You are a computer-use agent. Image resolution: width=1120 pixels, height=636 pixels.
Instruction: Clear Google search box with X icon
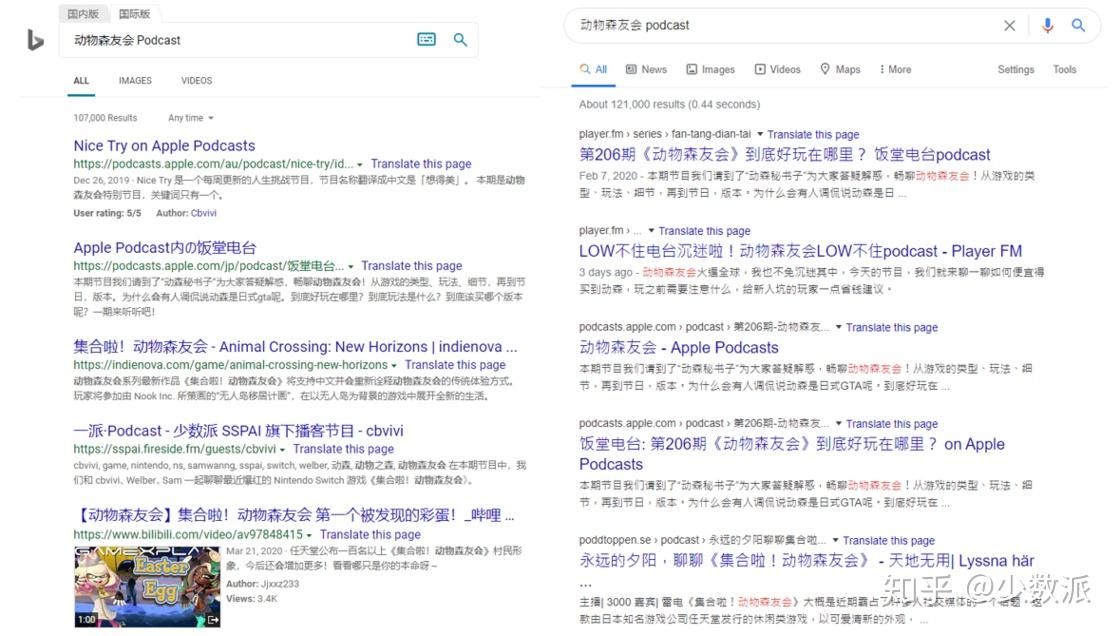[1009, 26]
